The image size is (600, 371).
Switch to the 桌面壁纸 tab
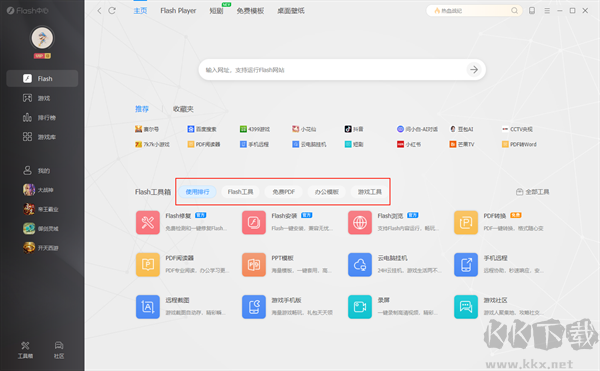291,11
